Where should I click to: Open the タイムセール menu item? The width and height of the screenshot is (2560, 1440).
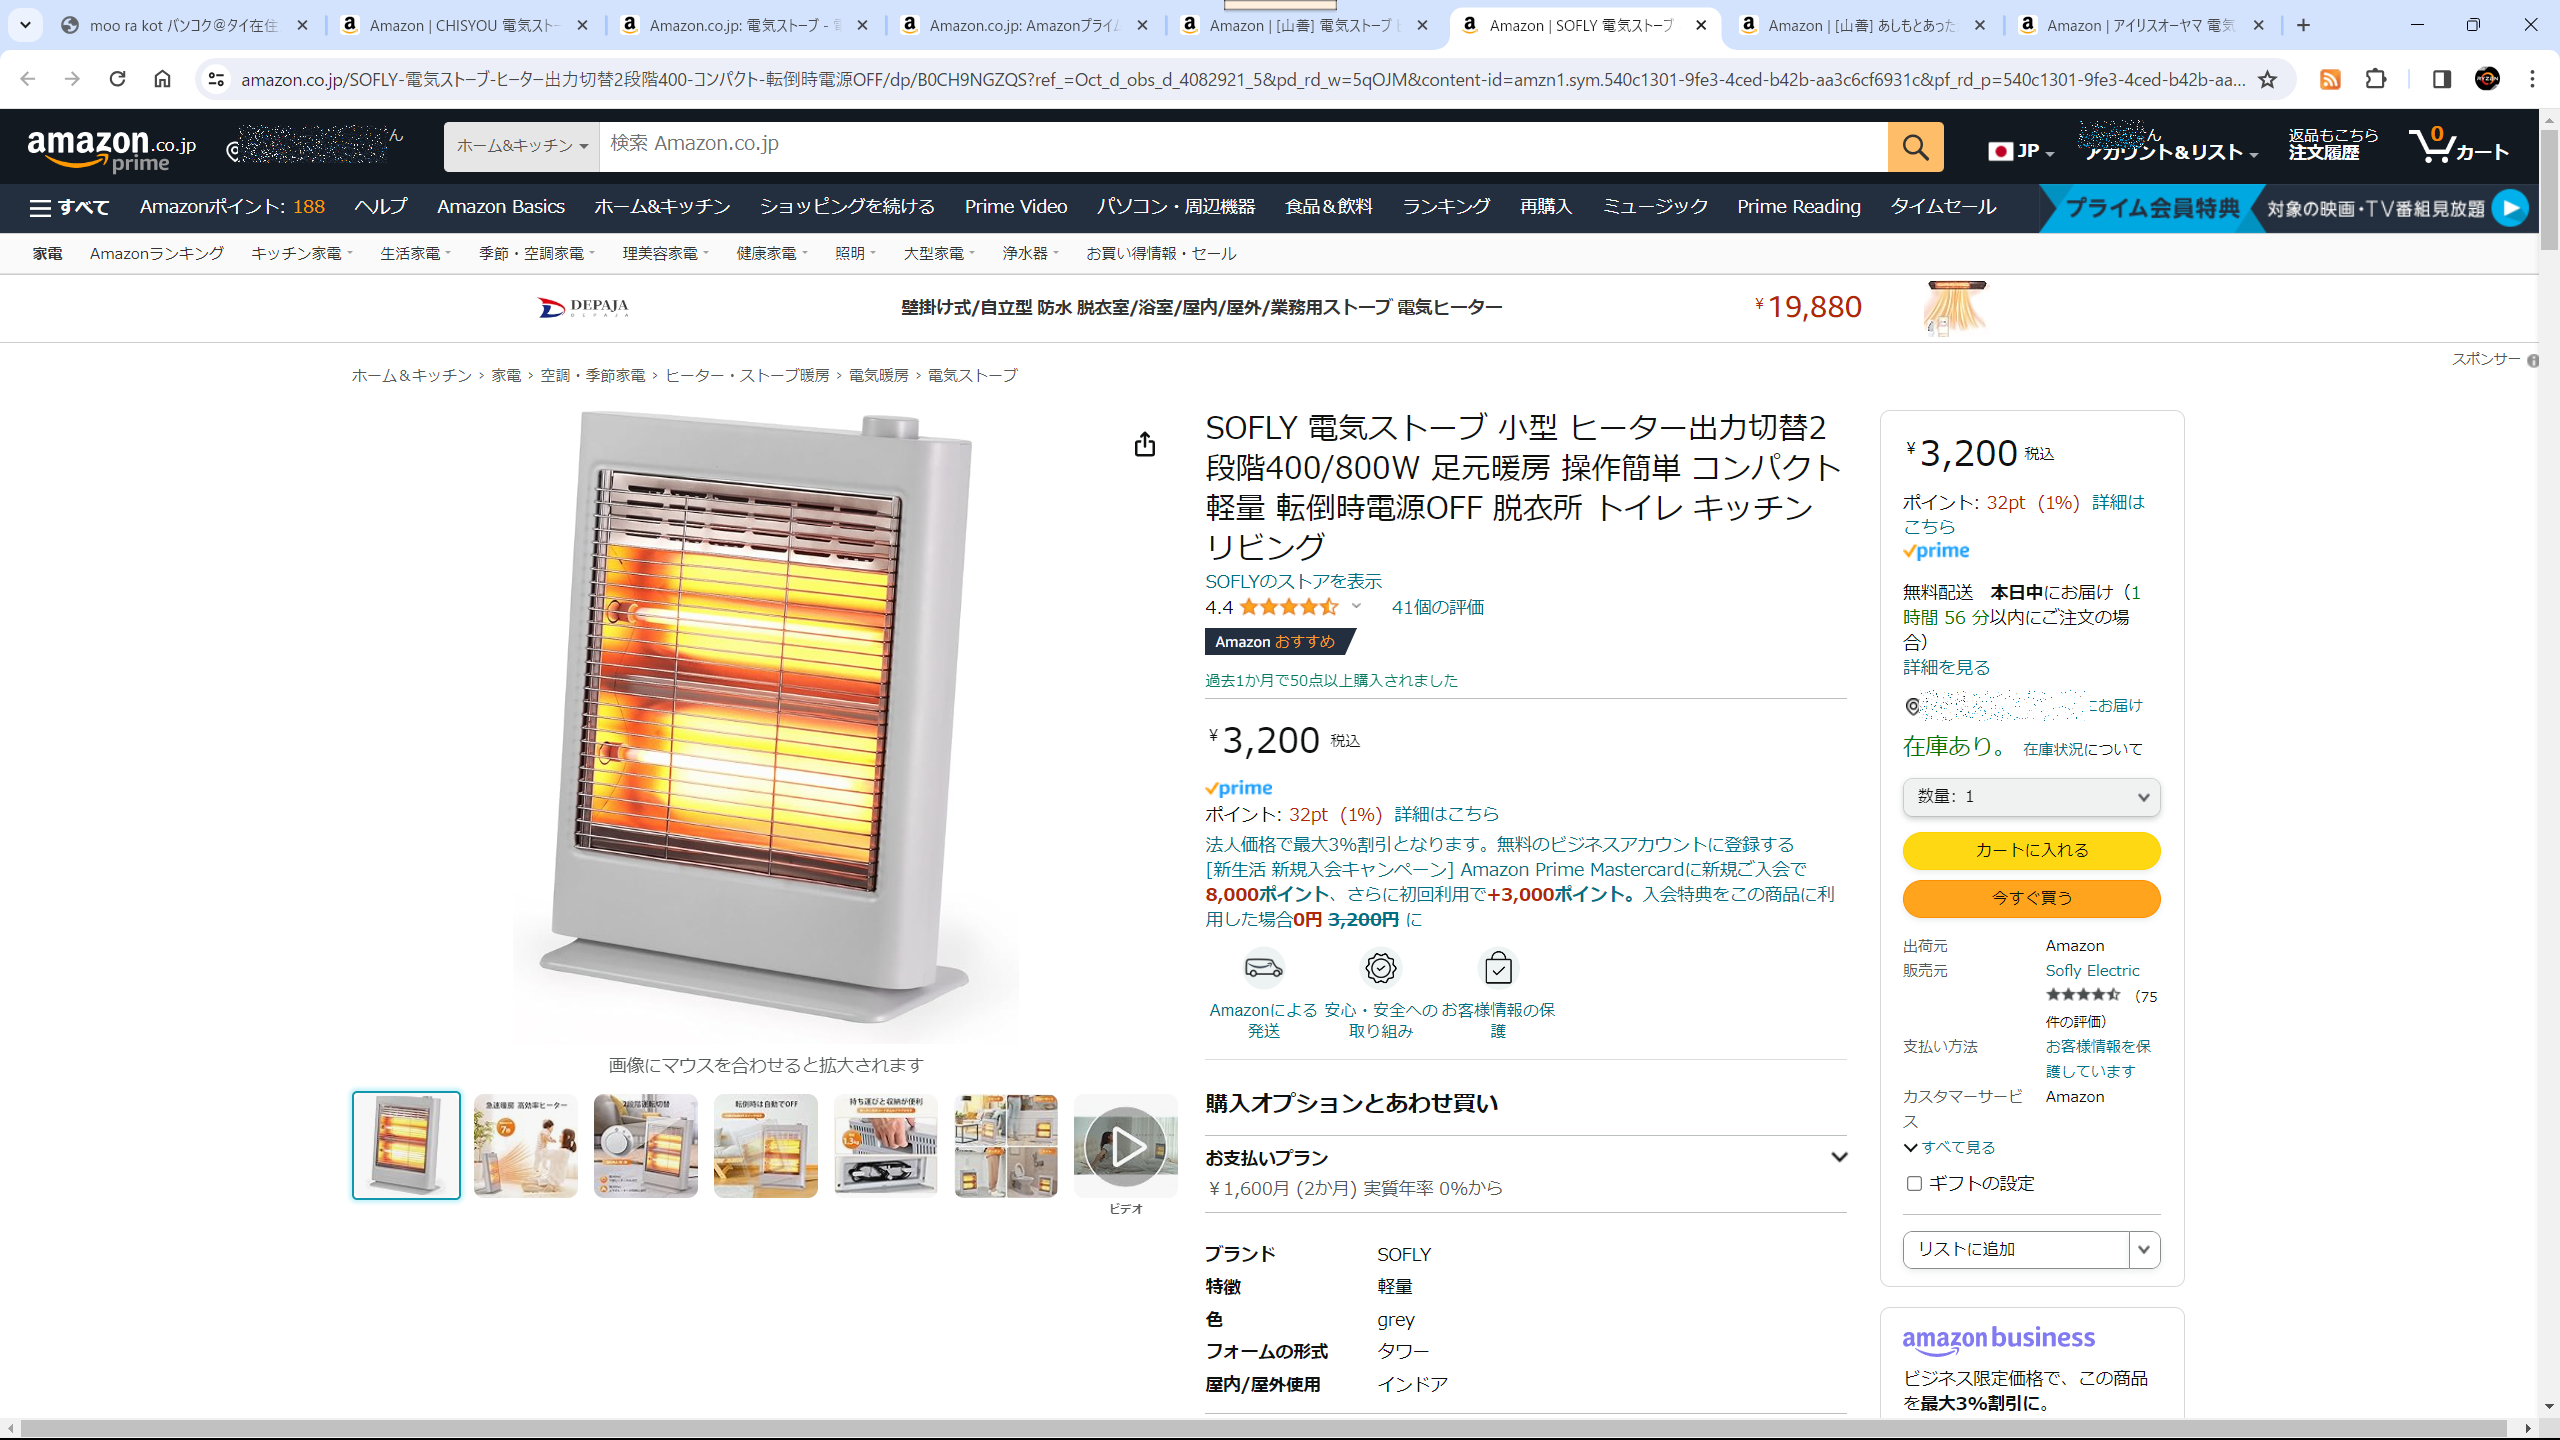(x=1942, y=207)
